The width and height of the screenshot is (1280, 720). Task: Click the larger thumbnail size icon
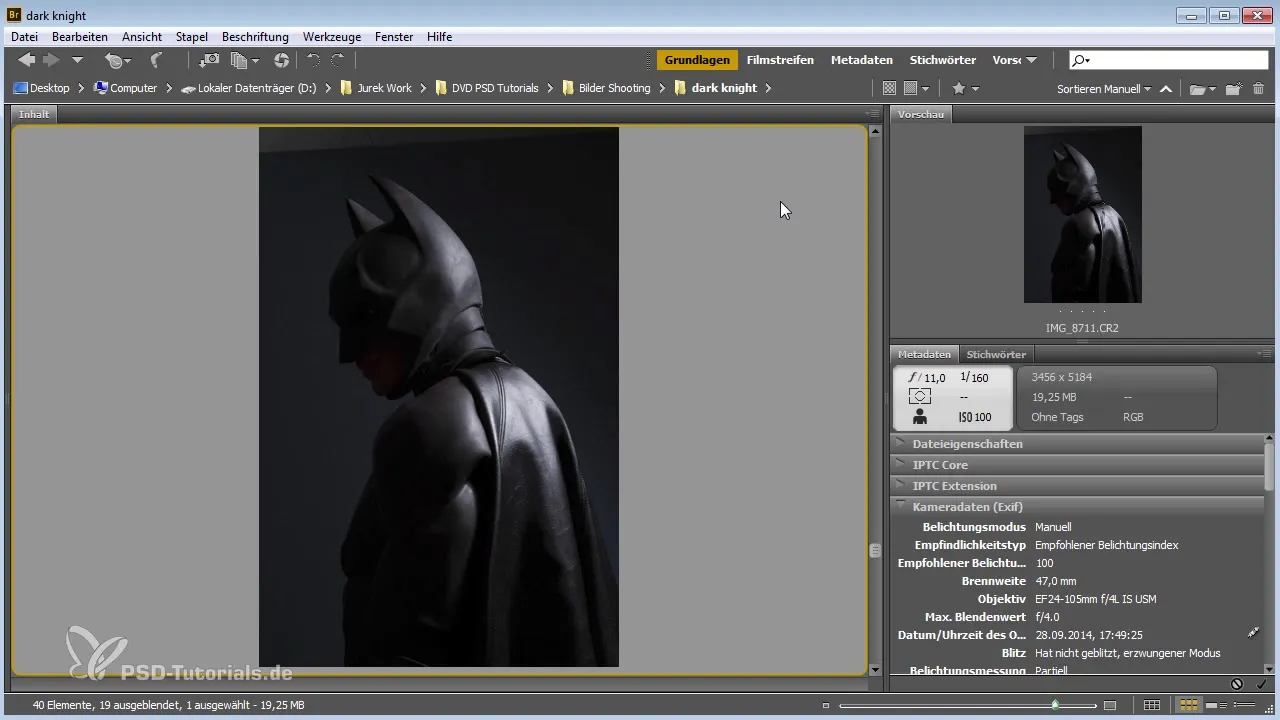click(x=1109, y=706)
